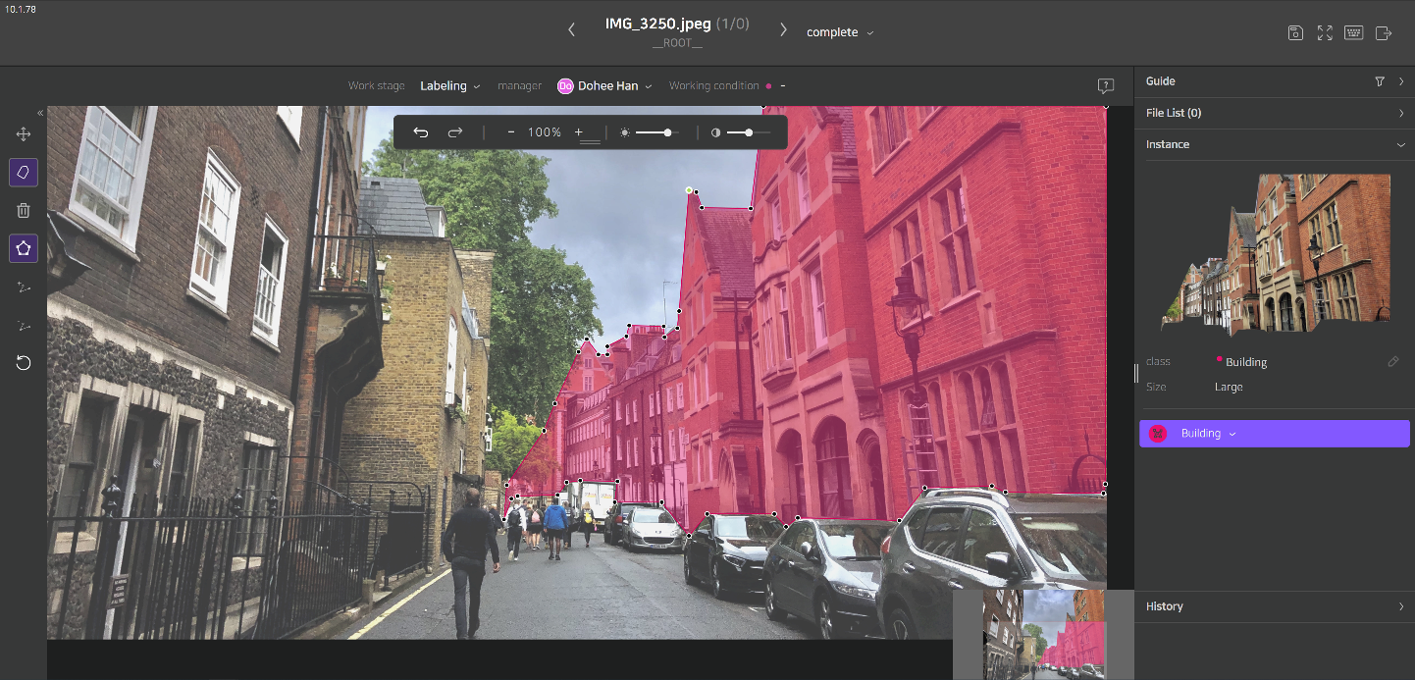Click the exit icon in header
This screenshot has height=680, width=1415.
coord(1384,33)
